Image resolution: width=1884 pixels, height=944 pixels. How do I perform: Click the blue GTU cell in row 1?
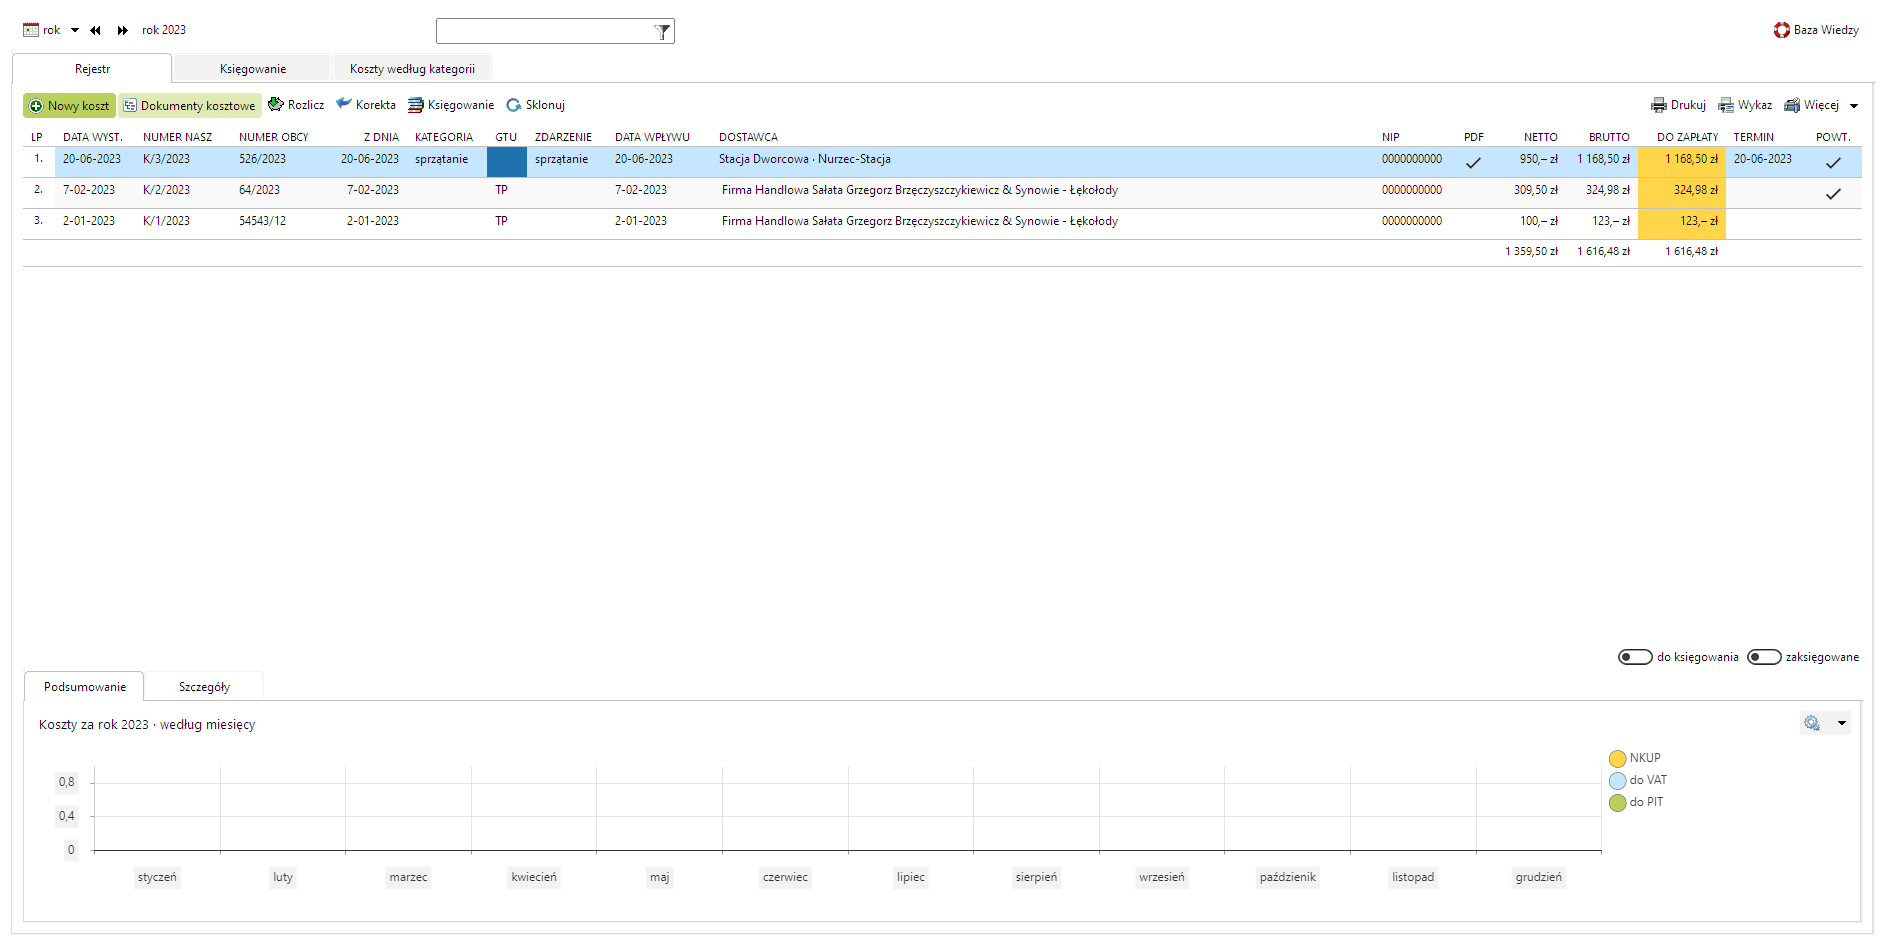click(507, 162)
